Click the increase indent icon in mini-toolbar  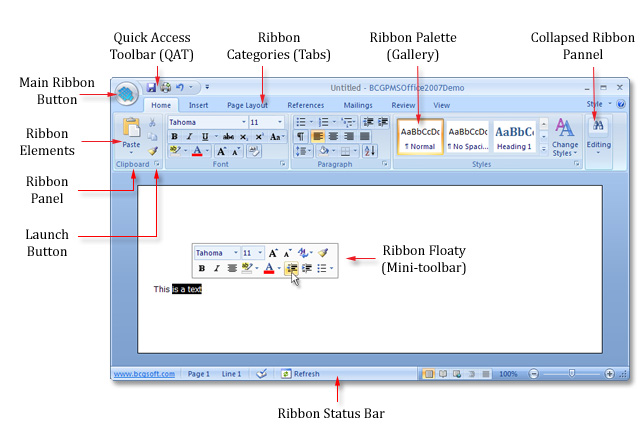point(307,268)
